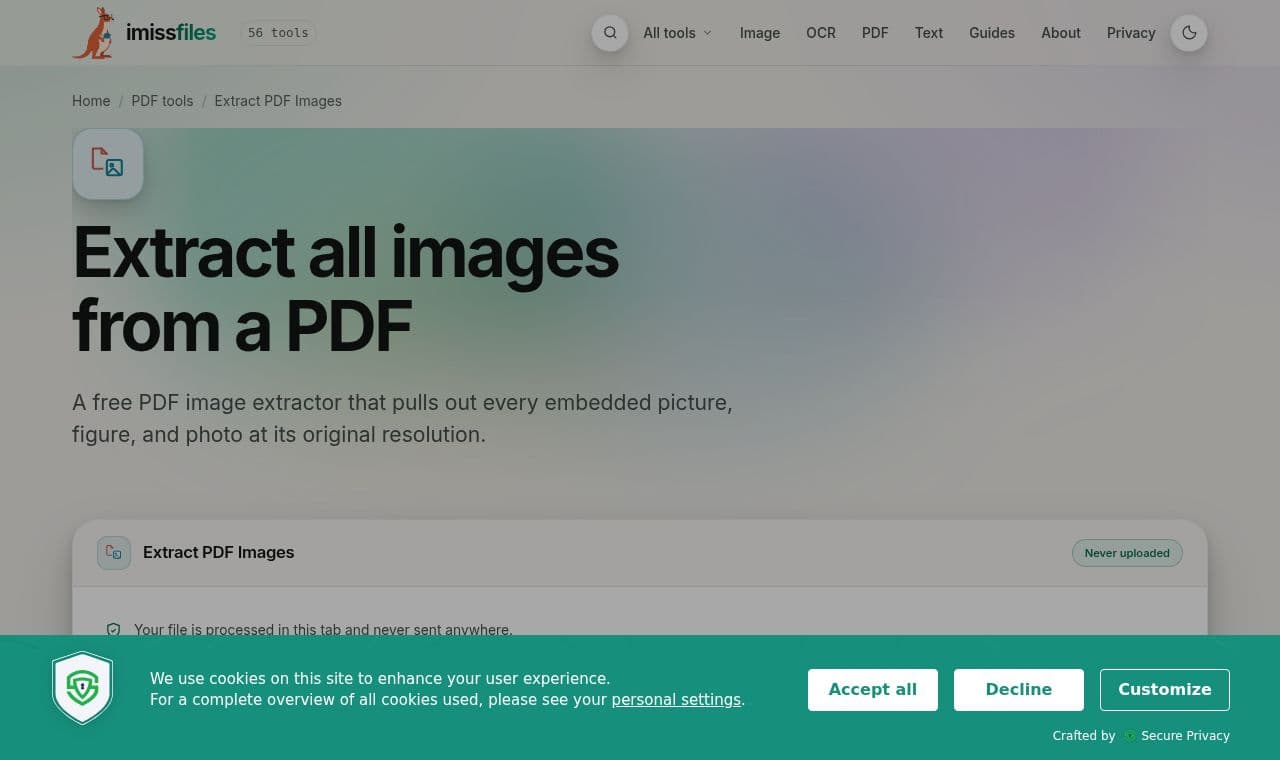Click the Extract PDF Images breadcrumb
The width and height of the screenshot is (1280, 760).
(x=278, y=101)
